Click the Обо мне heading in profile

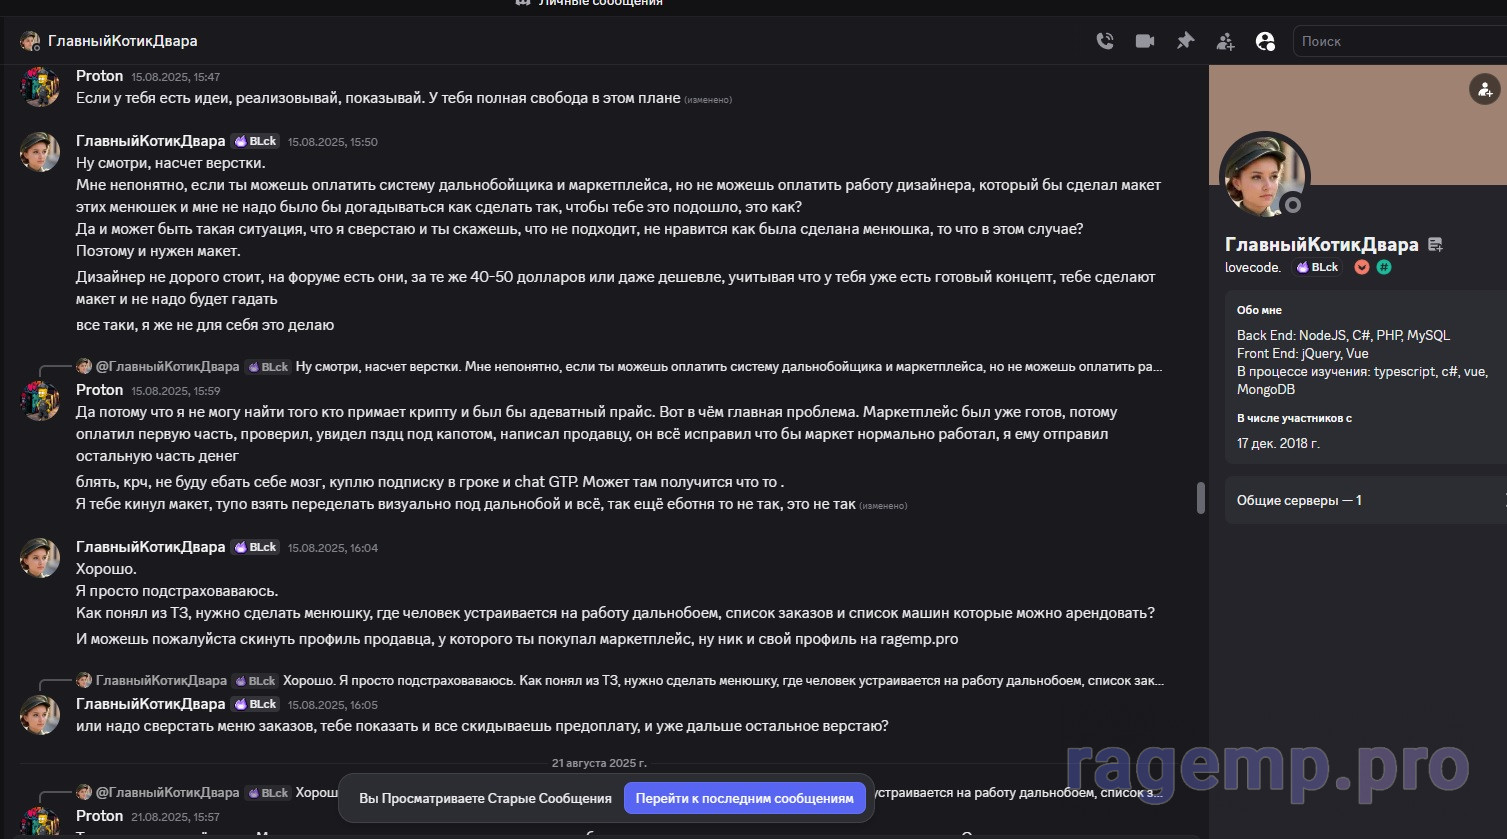[x=1259, y=310]
